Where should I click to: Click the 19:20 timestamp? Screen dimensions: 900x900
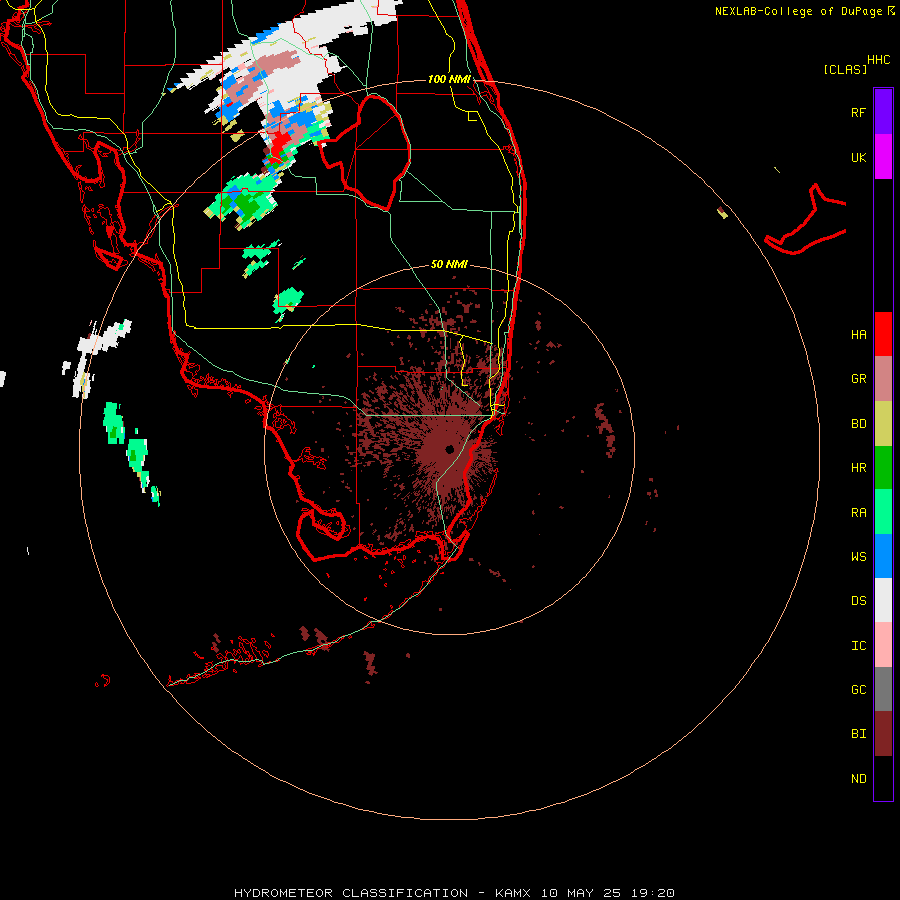(x=653, y=893)
